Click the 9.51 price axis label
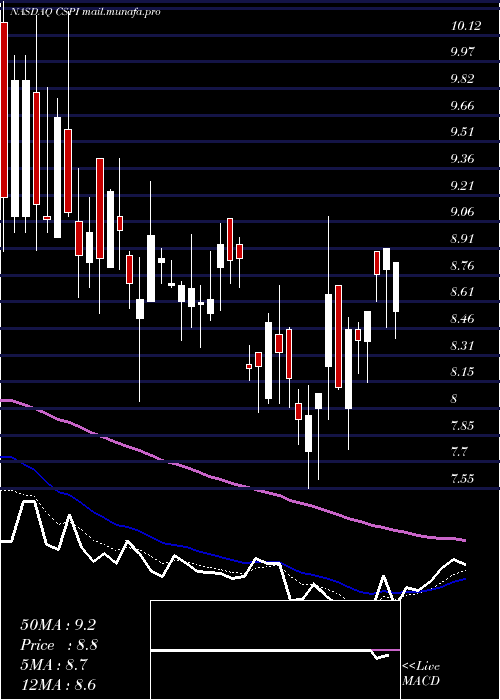The height and width of the screenshot is (700, 500). [463, 132]
